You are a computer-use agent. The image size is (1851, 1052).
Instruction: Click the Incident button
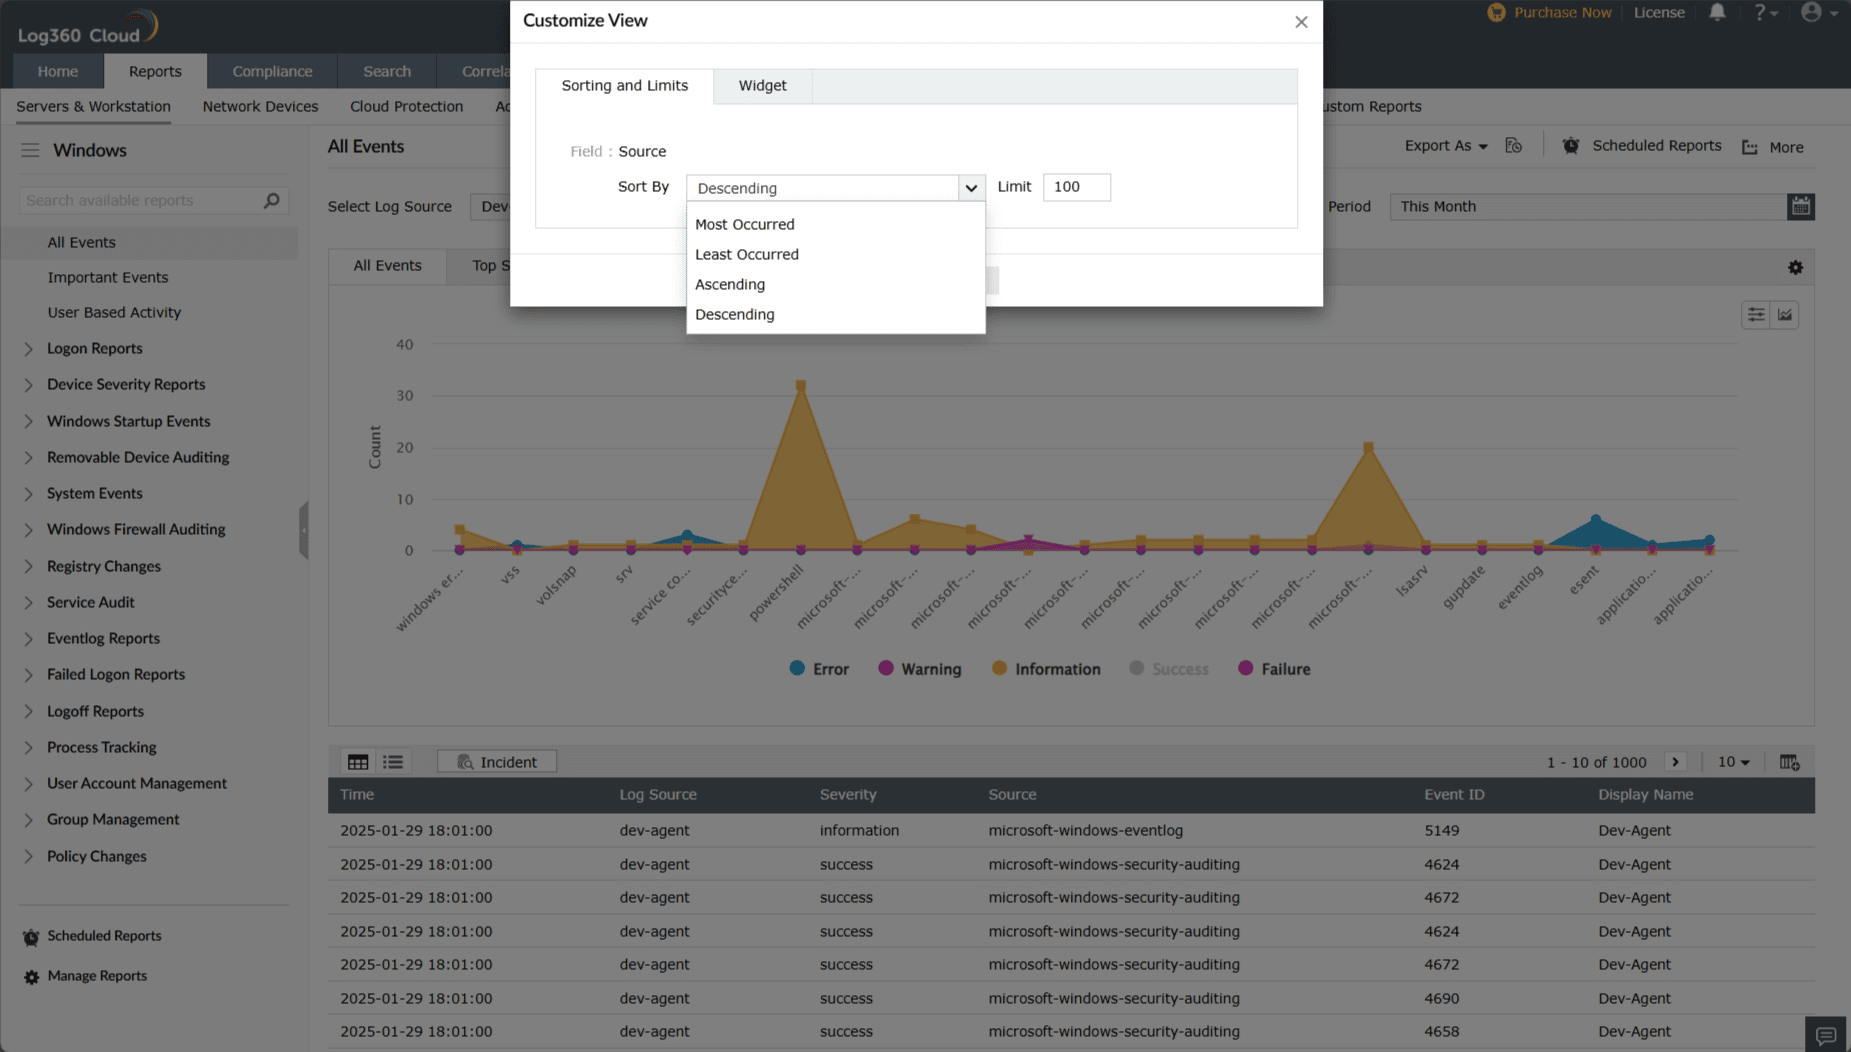coord(496,761)
